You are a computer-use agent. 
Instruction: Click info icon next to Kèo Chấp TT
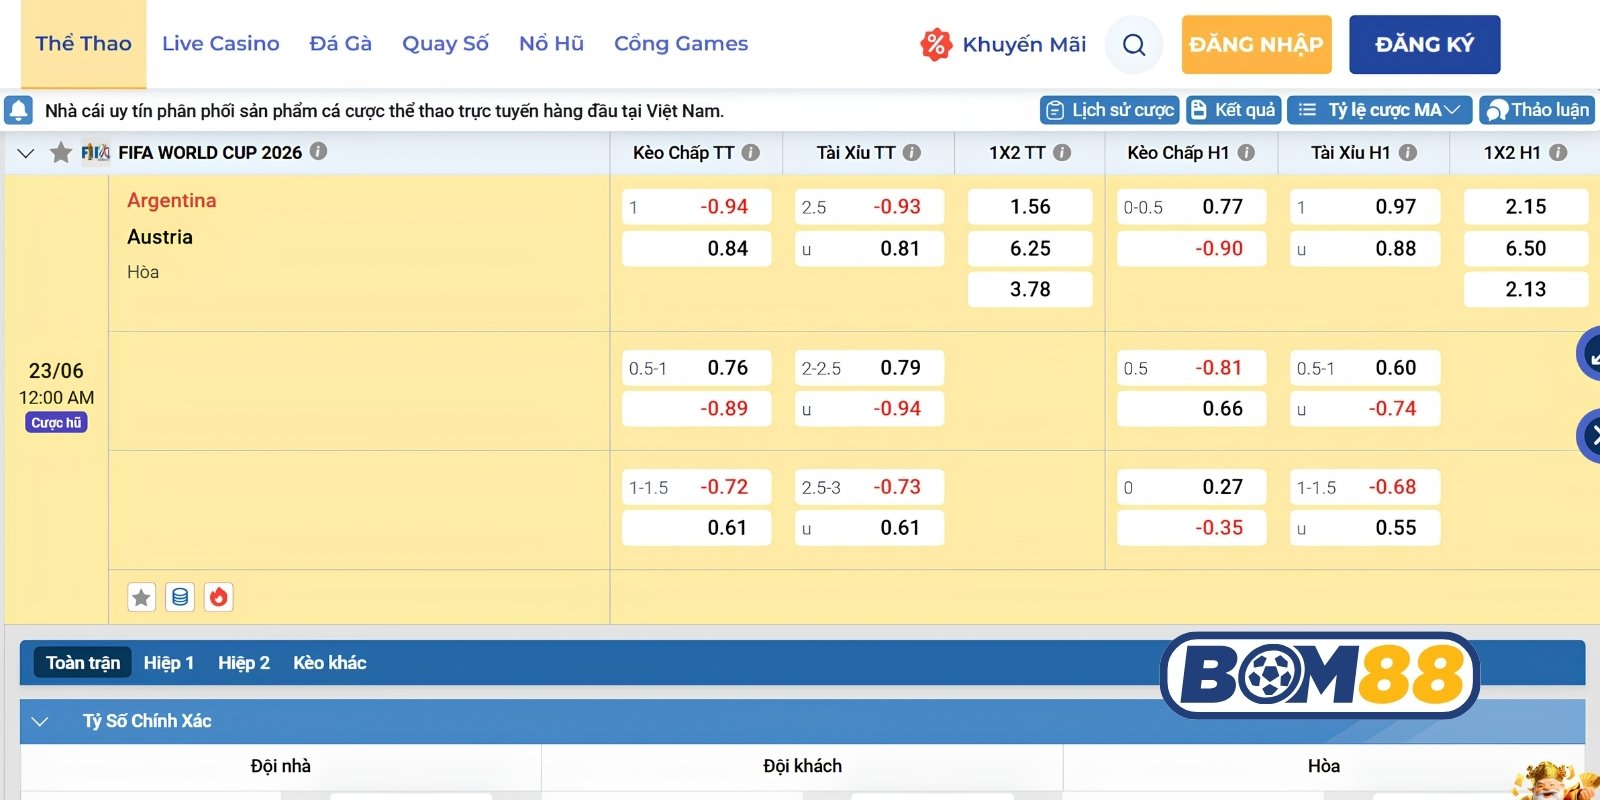click(x=751, y=152)
